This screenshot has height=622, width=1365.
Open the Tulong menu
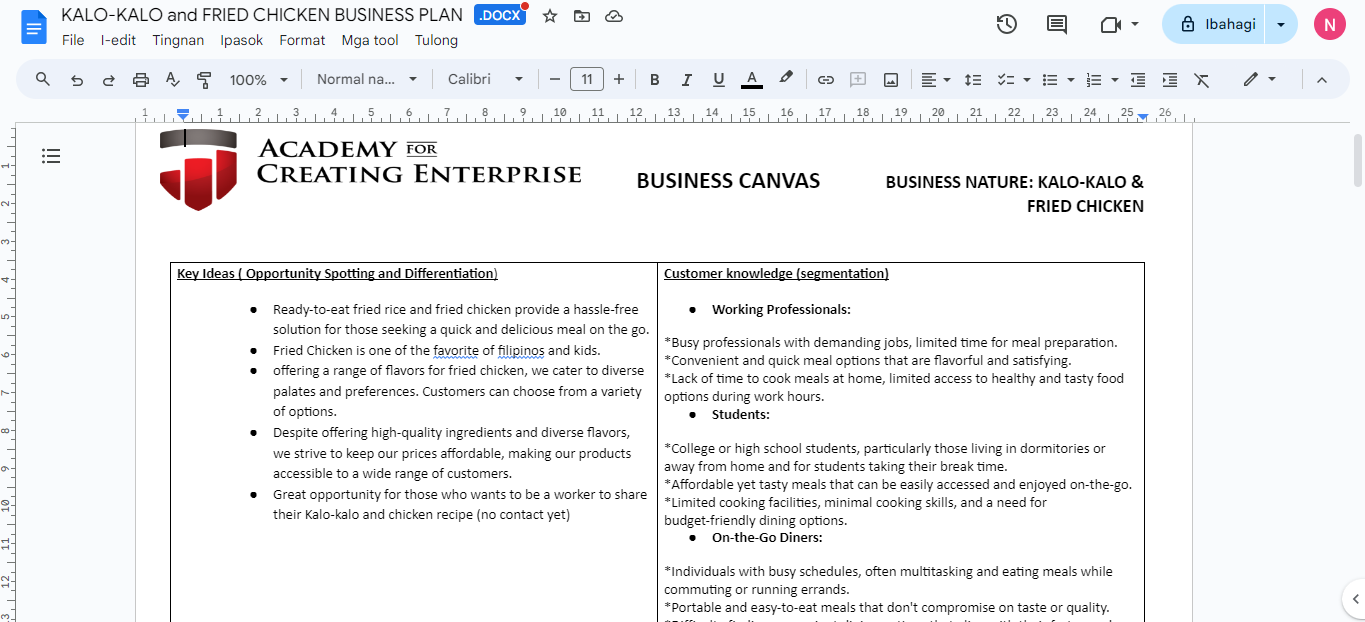pos(436,40)
